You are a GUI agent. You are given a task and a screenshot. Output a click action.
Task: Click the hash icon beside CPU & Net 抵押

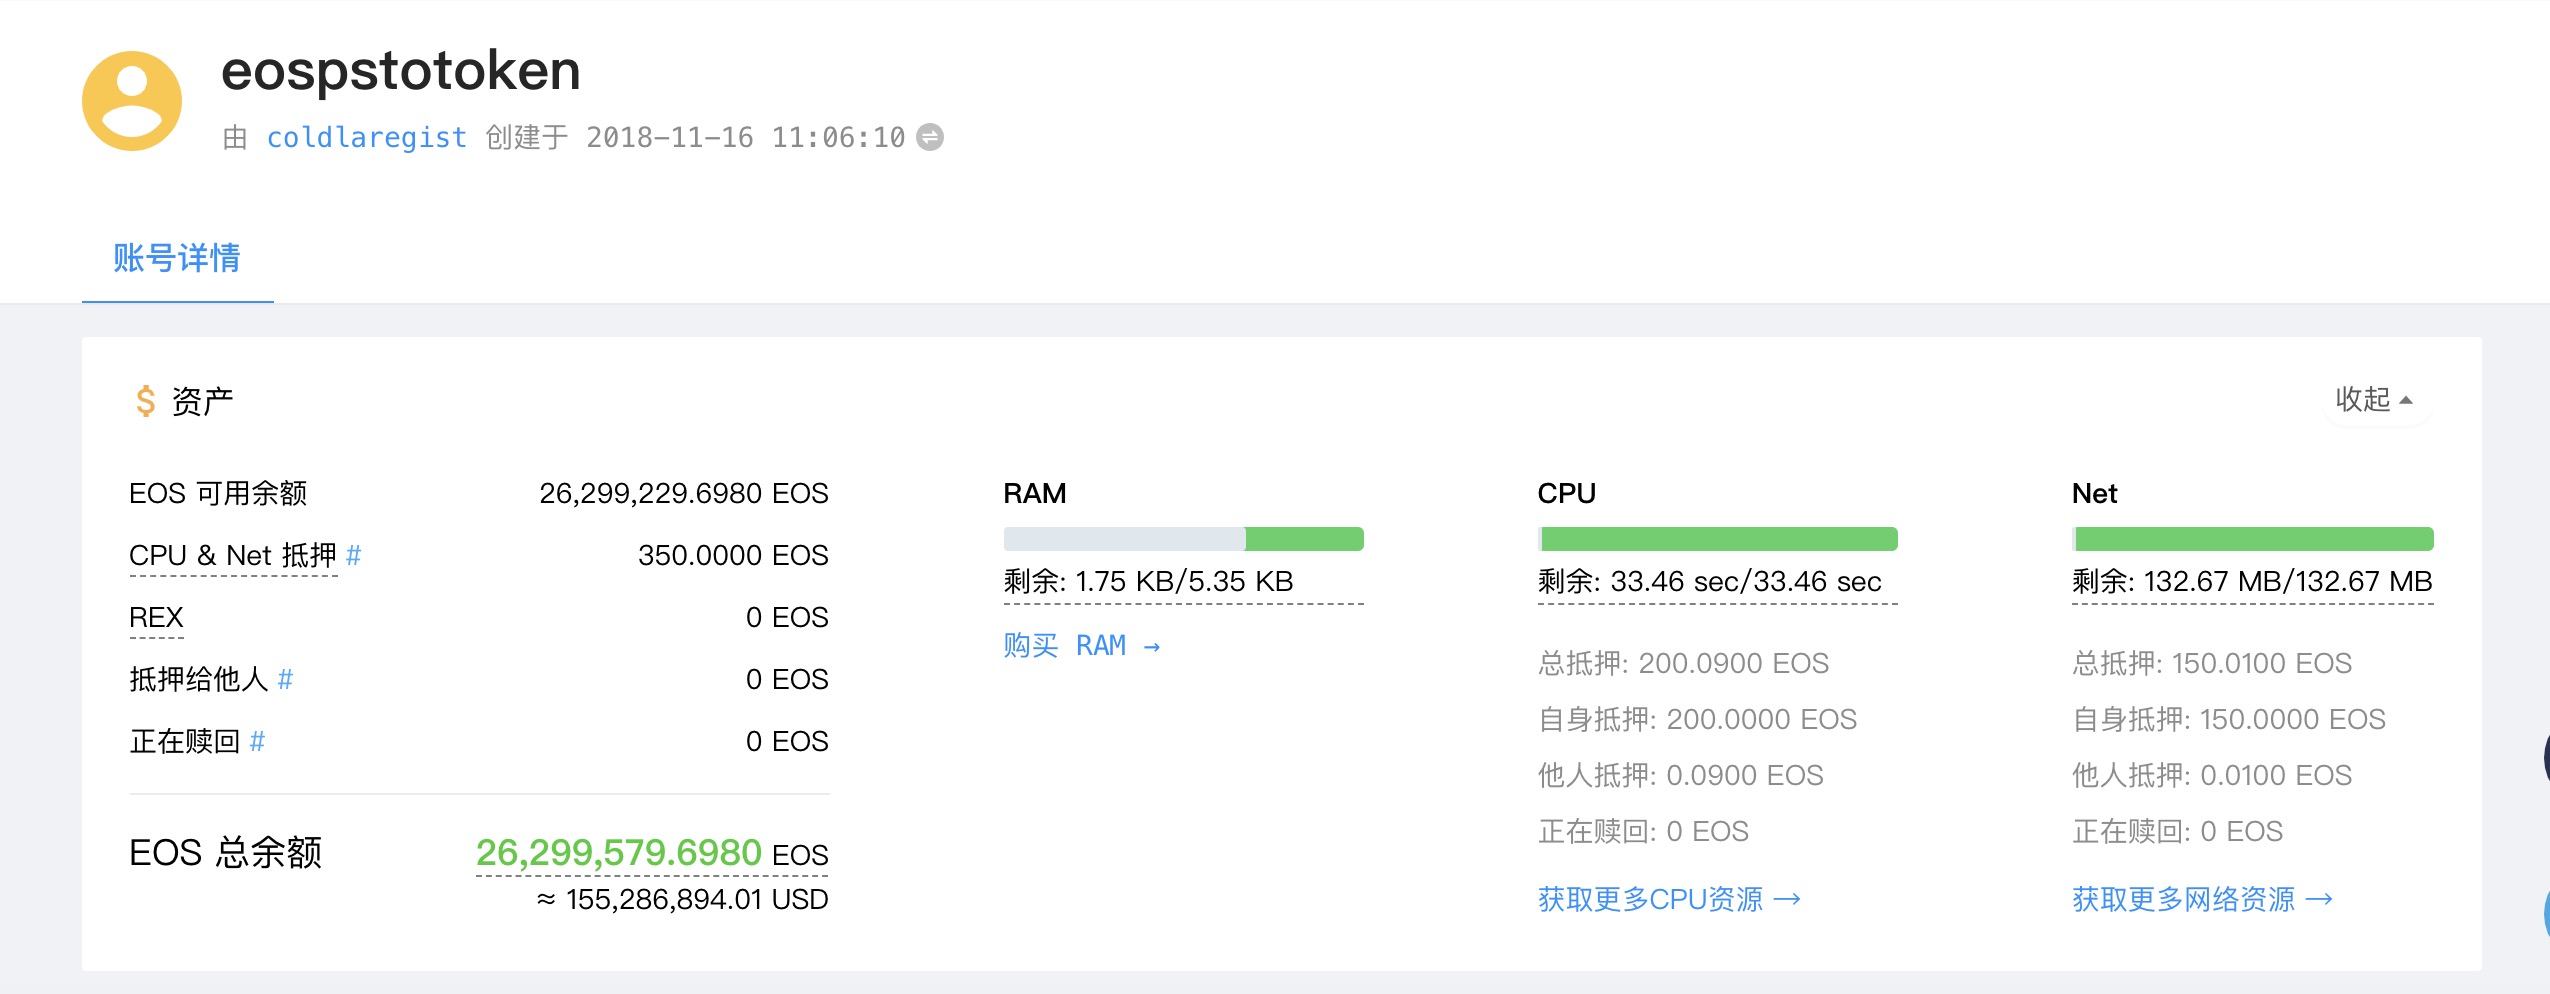click(x=353, y=555)
